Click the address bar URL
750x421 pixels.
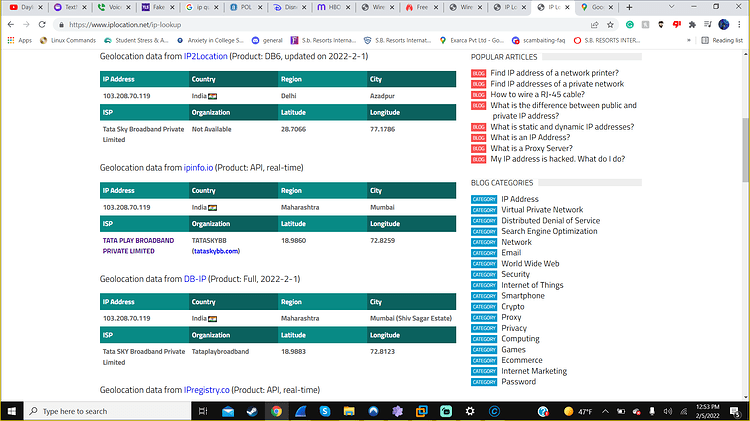pyautogui.click(x=125, y=25)
